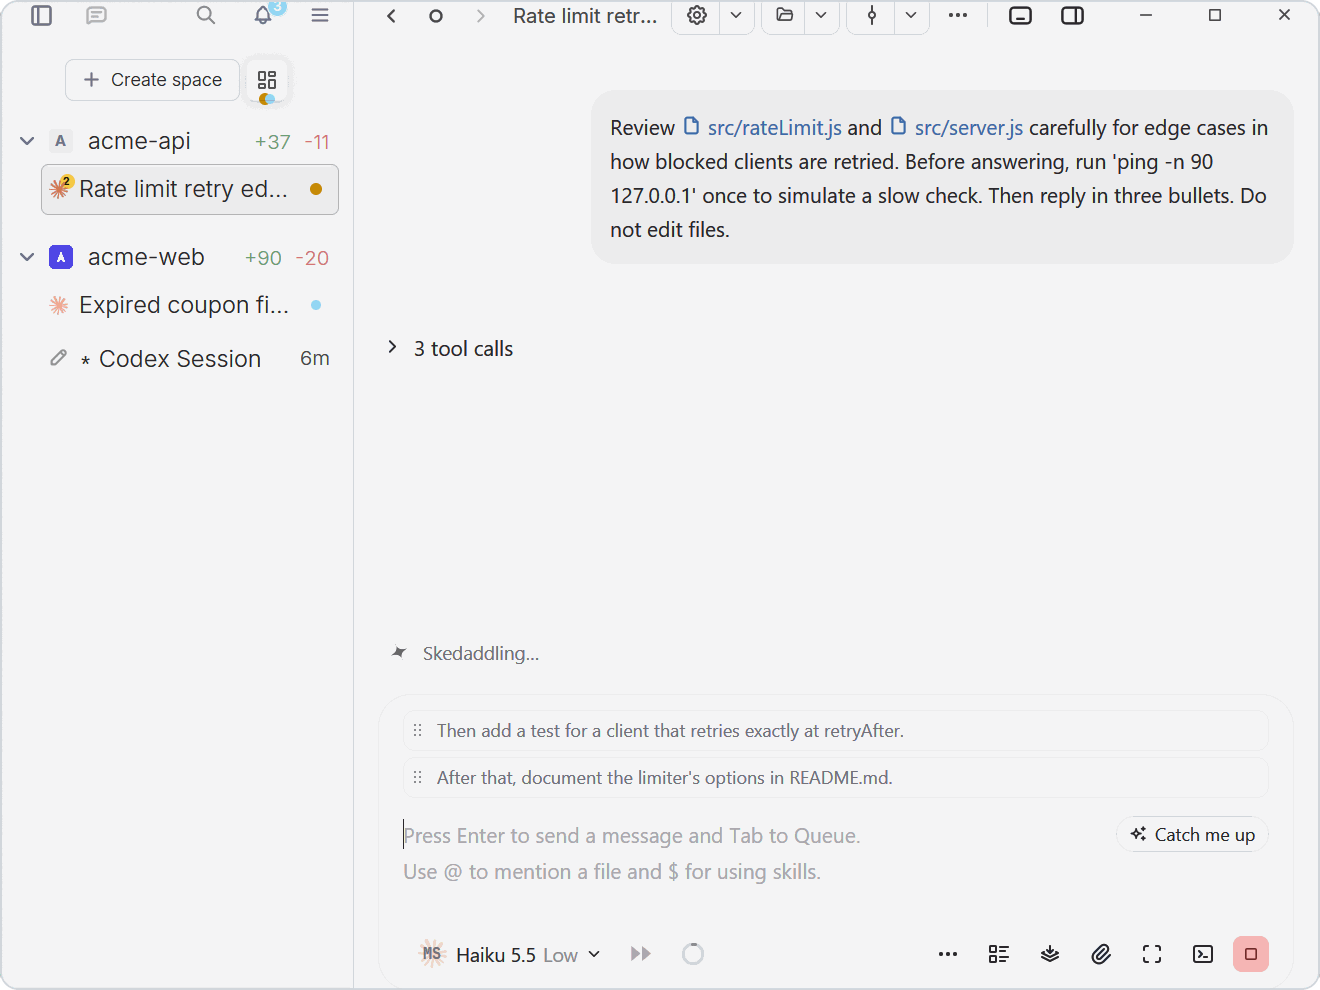Open the src/server.js file link

coord(957,128)
